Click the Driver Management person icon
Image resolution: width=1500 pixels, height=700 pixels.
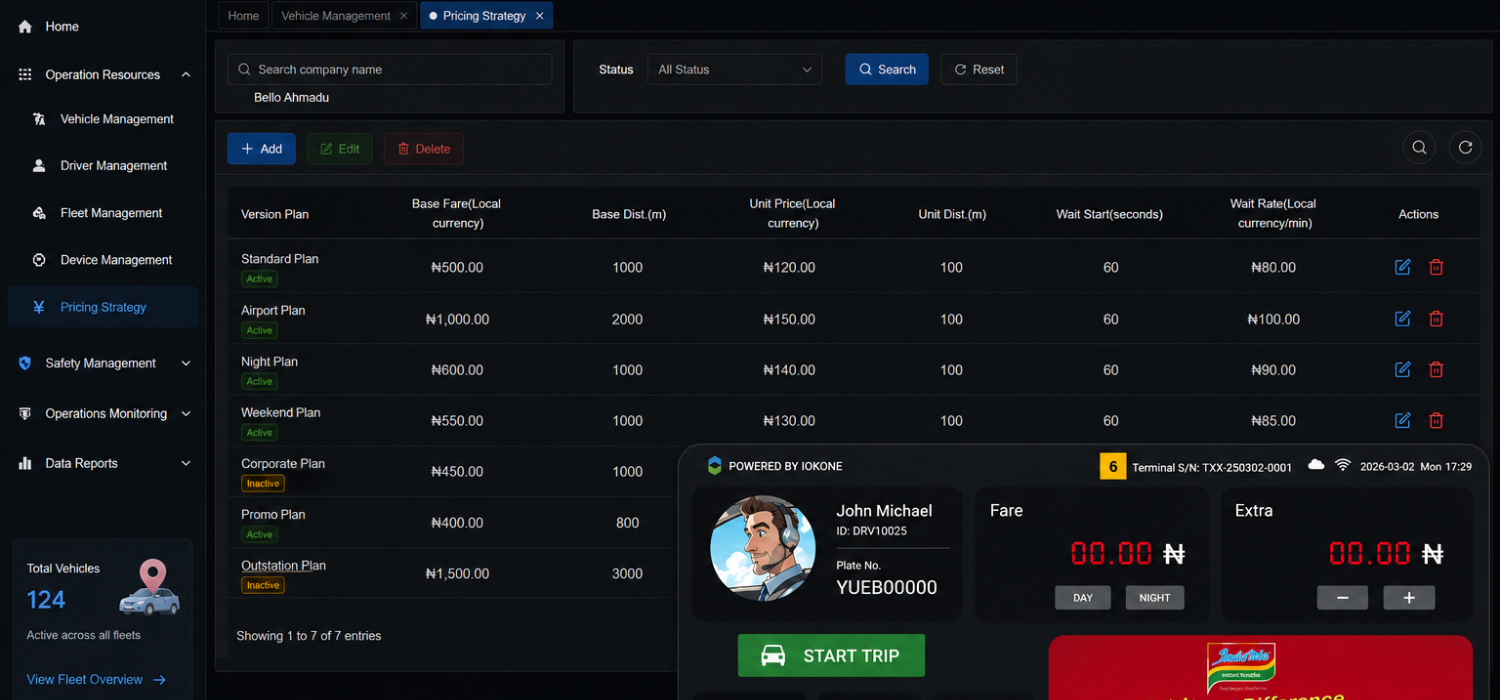click(x=39, y=166)
